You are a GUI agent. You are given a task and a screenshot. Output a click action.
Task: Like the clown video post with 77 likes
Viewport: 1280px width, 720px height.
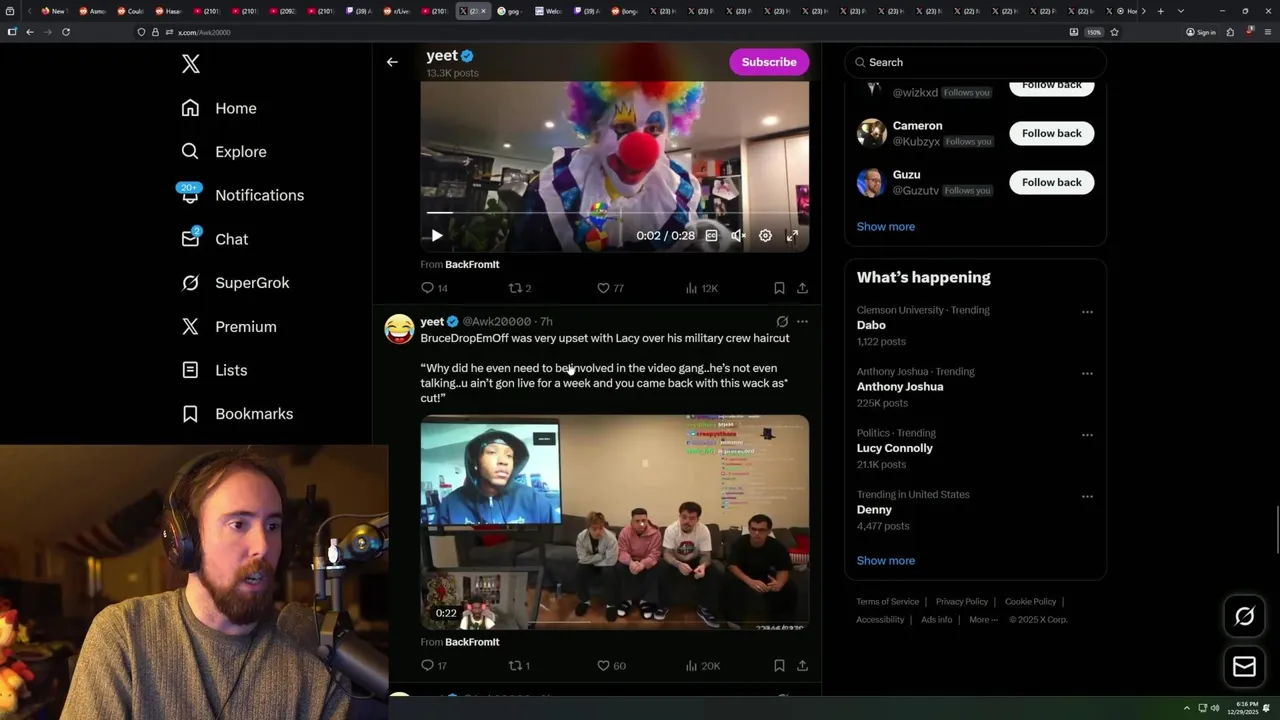[610, 288]
